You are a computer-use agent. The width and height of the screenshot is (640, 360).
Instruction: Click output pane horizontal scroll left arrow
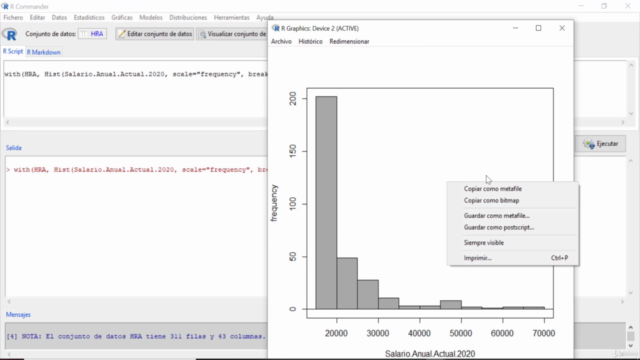(9, 302)
